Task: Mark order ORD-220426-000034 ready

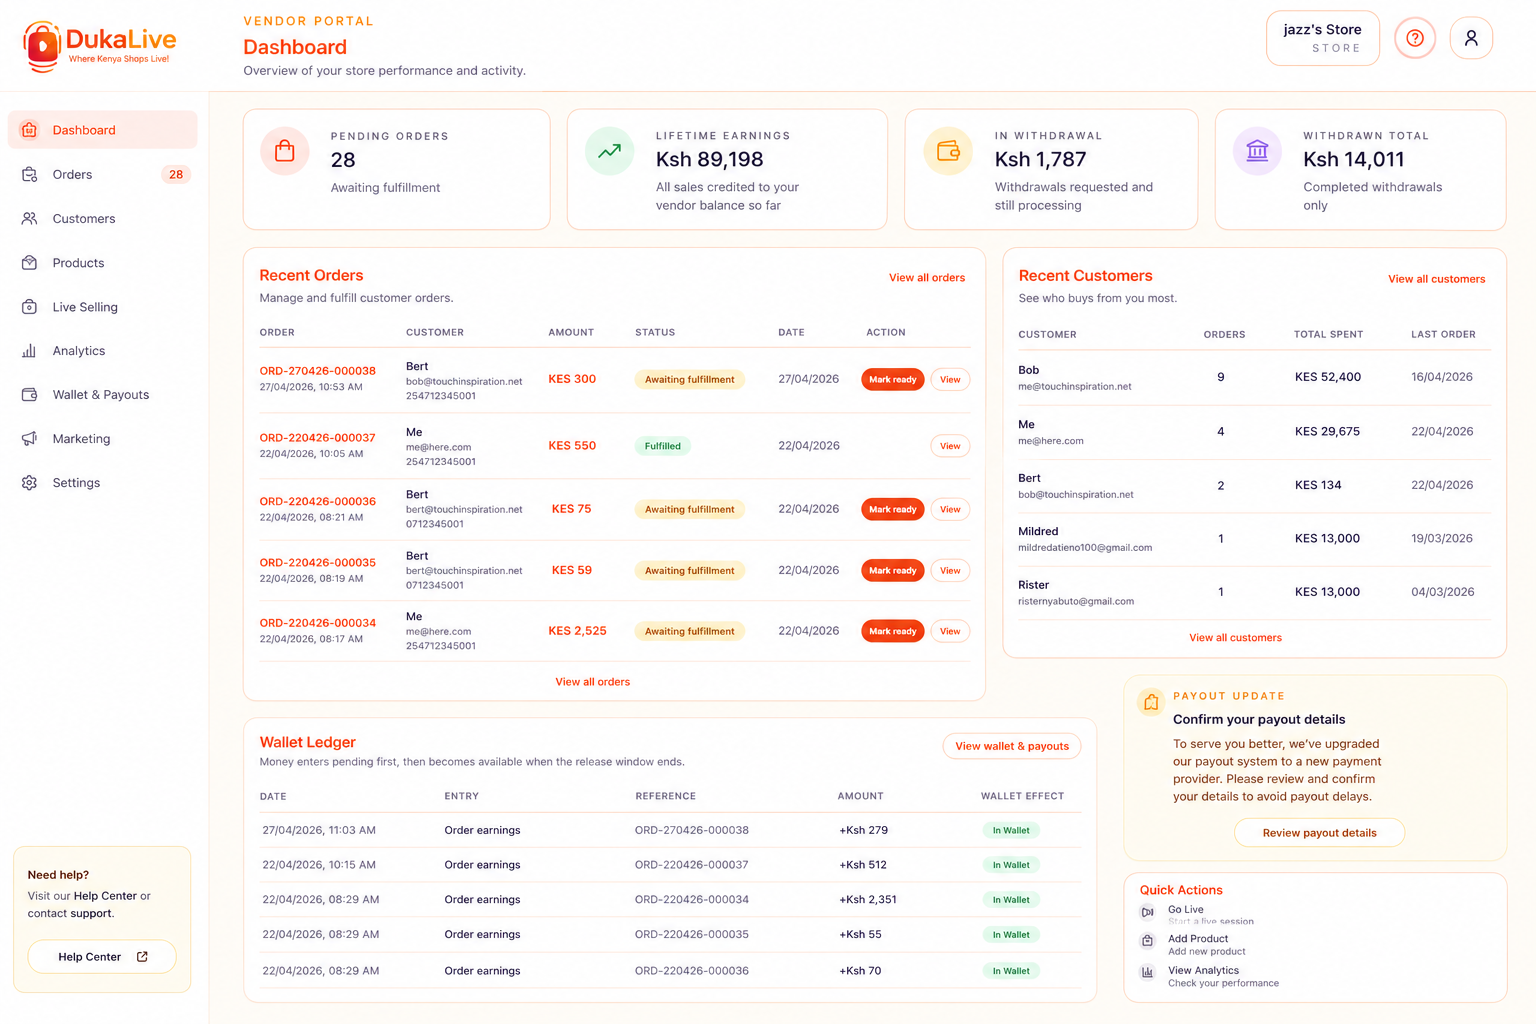Action: pyautogui.click(x=892, y=631)
